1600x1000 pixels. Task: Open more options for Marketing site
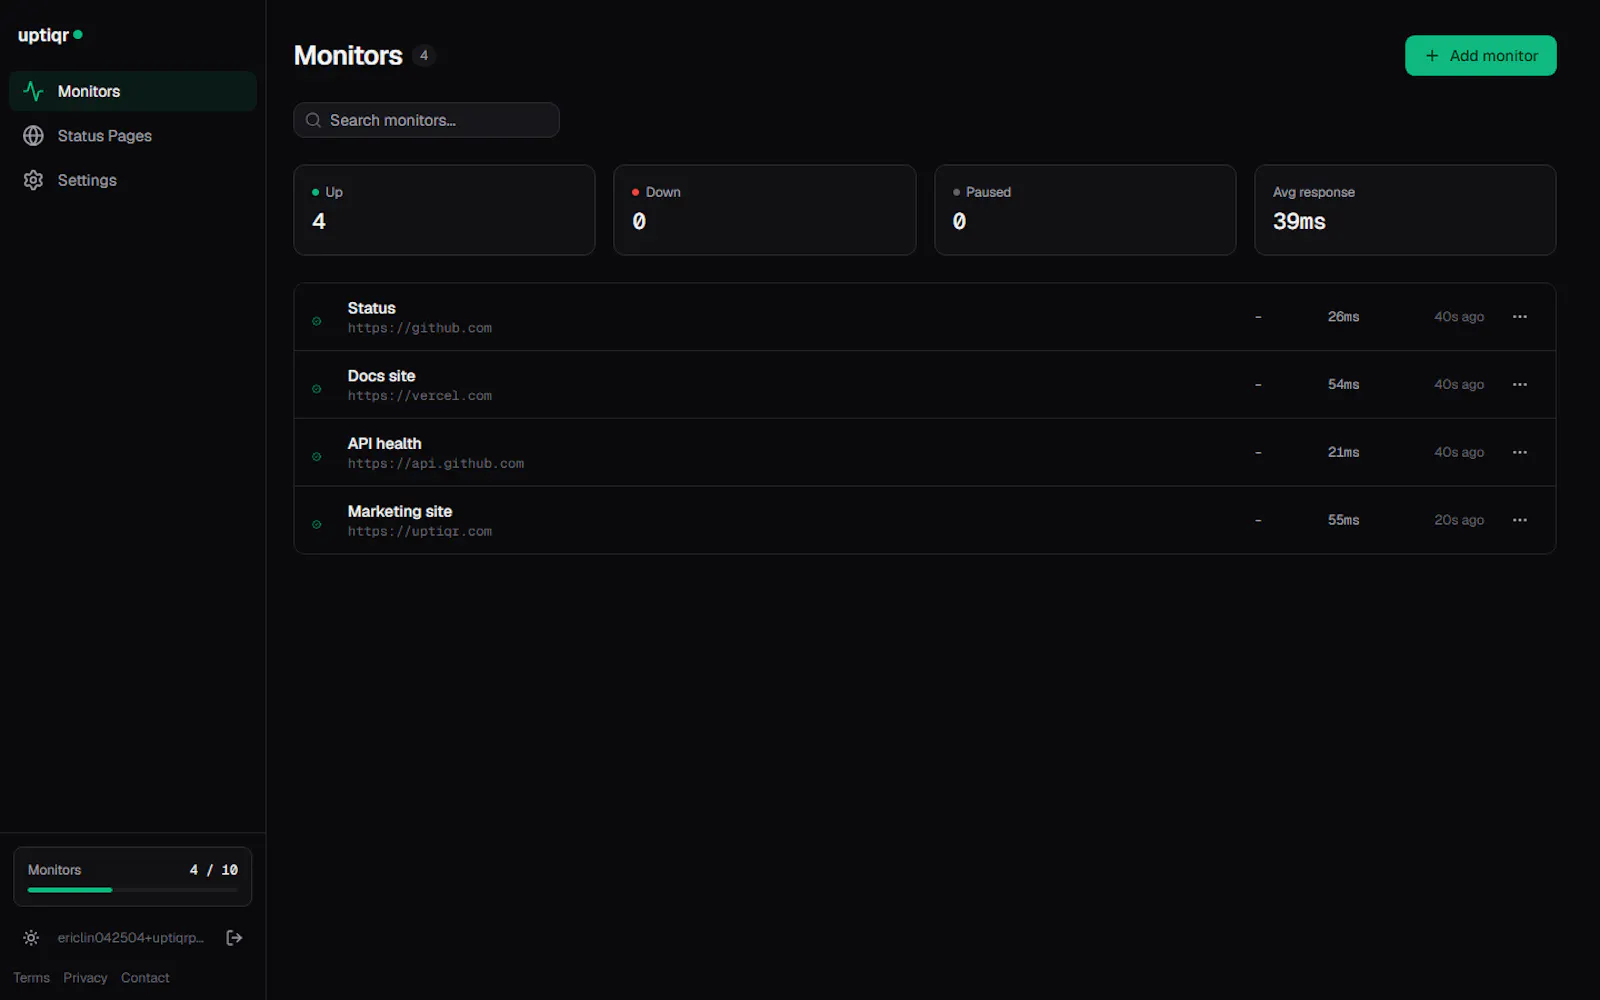1520,521
